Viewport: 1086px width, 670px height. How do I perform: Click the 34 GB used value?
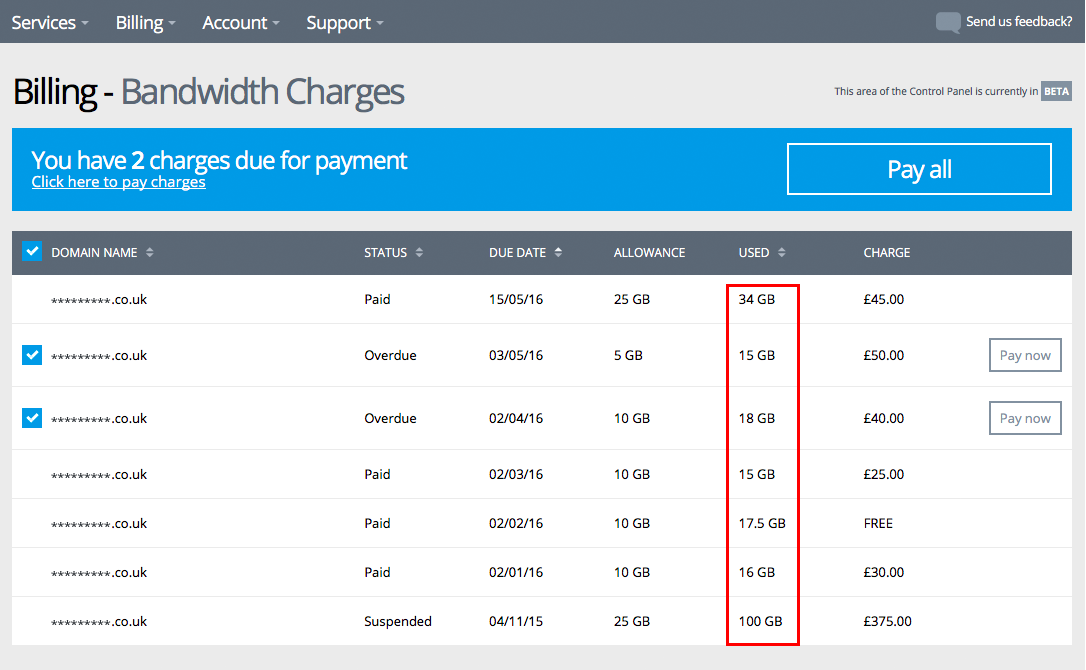[x=756, y=299]
